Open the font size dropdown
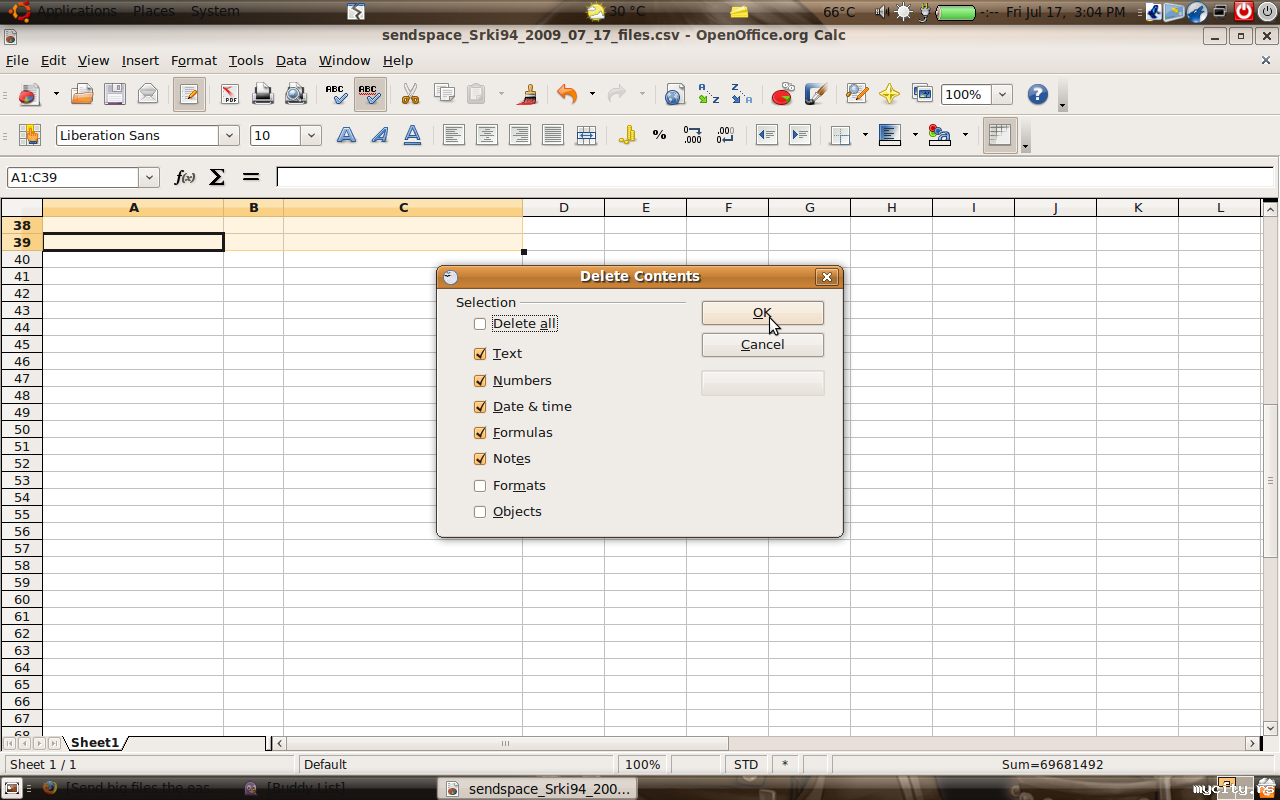This screenshot has height=800, width=1280. [x=311, y=136]
